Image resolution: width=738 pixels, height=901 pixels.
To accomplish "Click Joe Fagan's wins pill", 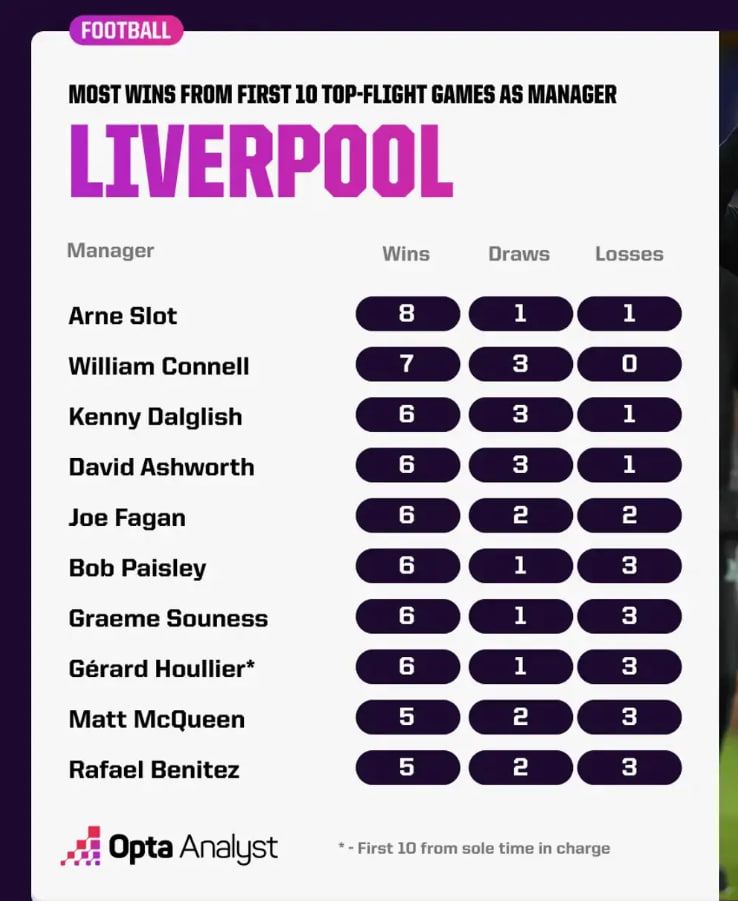I will (x=408, y=515).
